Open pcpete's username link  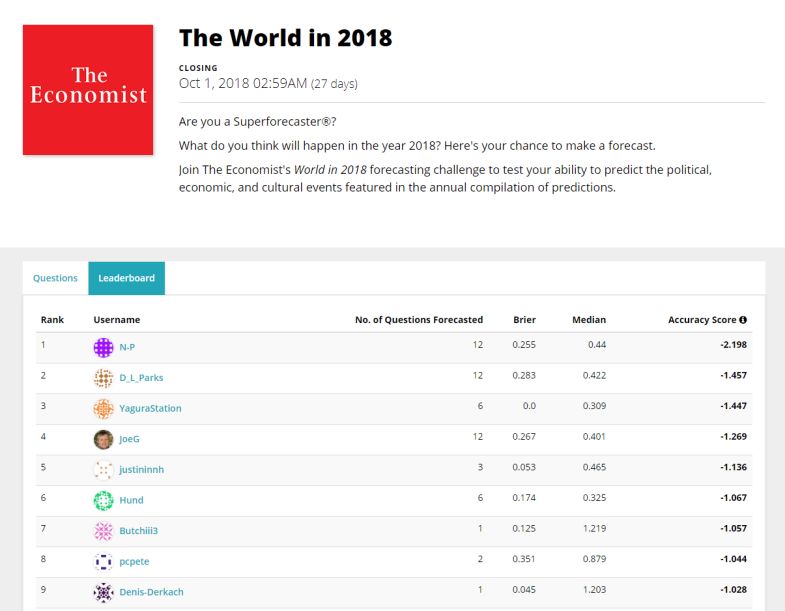click(x=134, y=561)
